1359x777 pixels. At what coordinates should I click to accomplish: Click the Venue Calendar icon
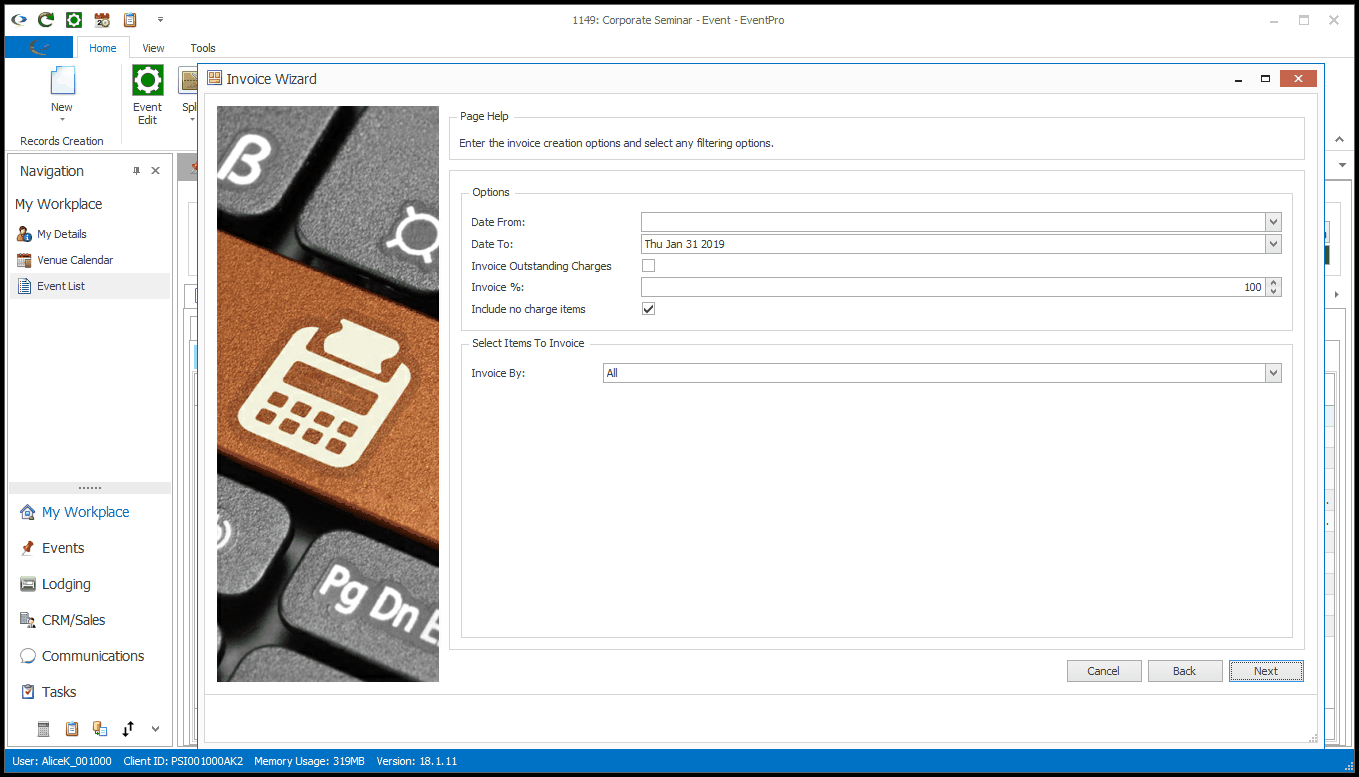24,260
